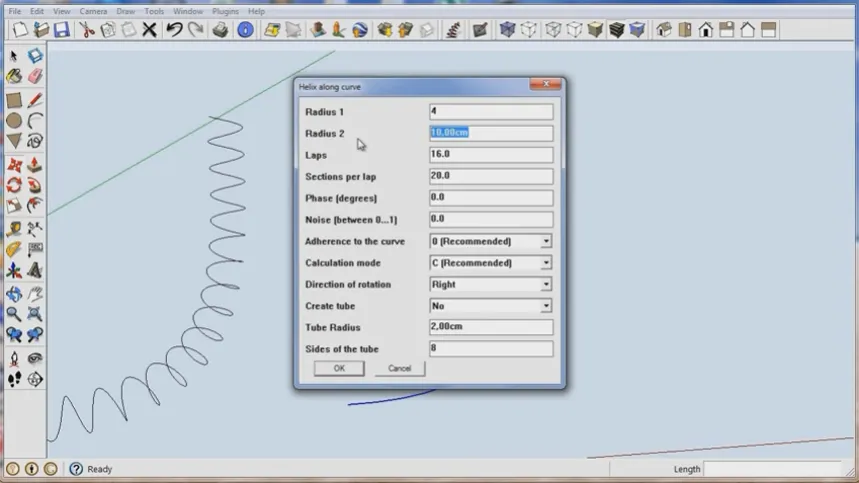Select the Text label tool

point(35,250)
